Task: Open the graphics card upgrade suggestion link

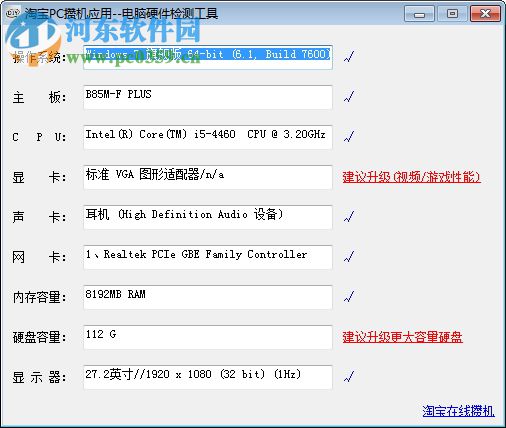Action: tap(412, 177)
